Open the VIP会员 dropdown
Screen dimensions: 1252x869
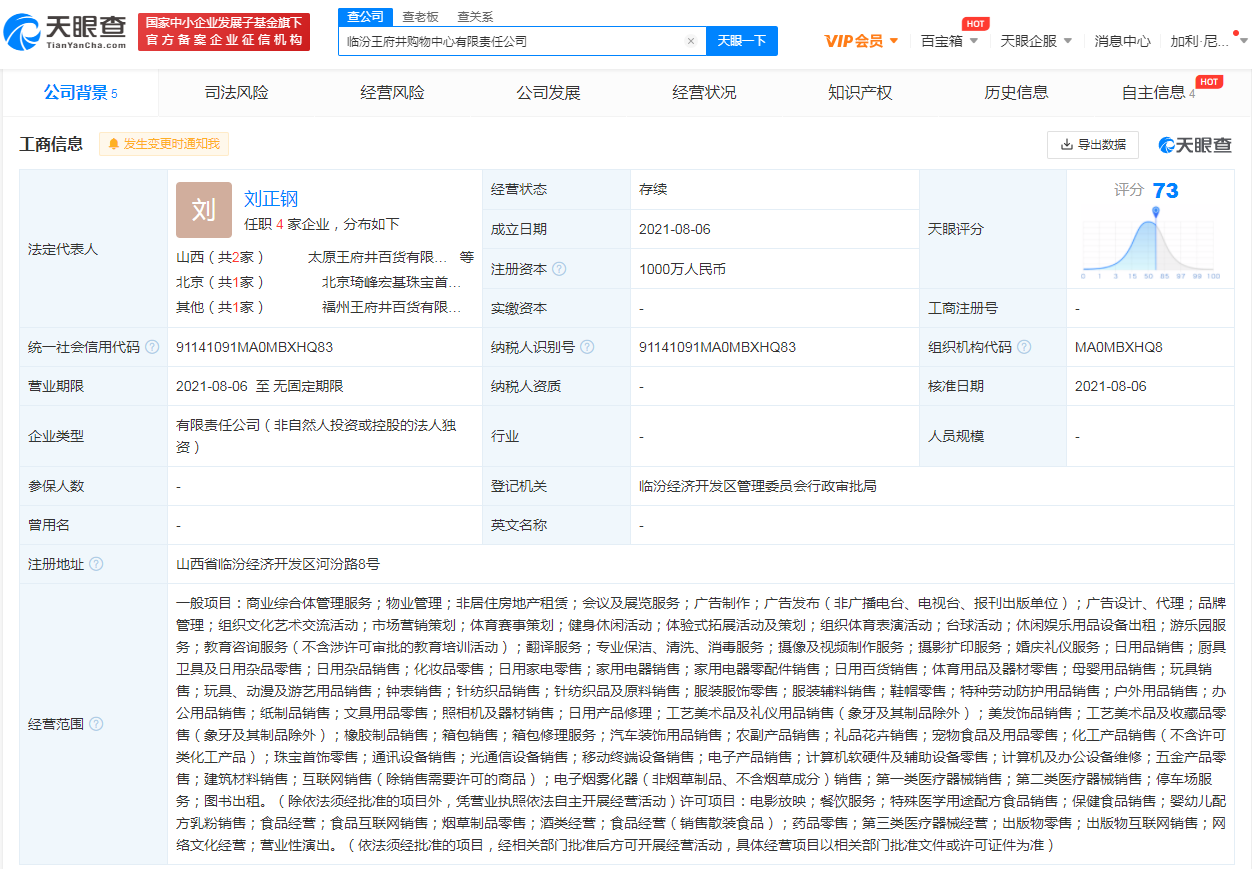[x=861, y=41]
